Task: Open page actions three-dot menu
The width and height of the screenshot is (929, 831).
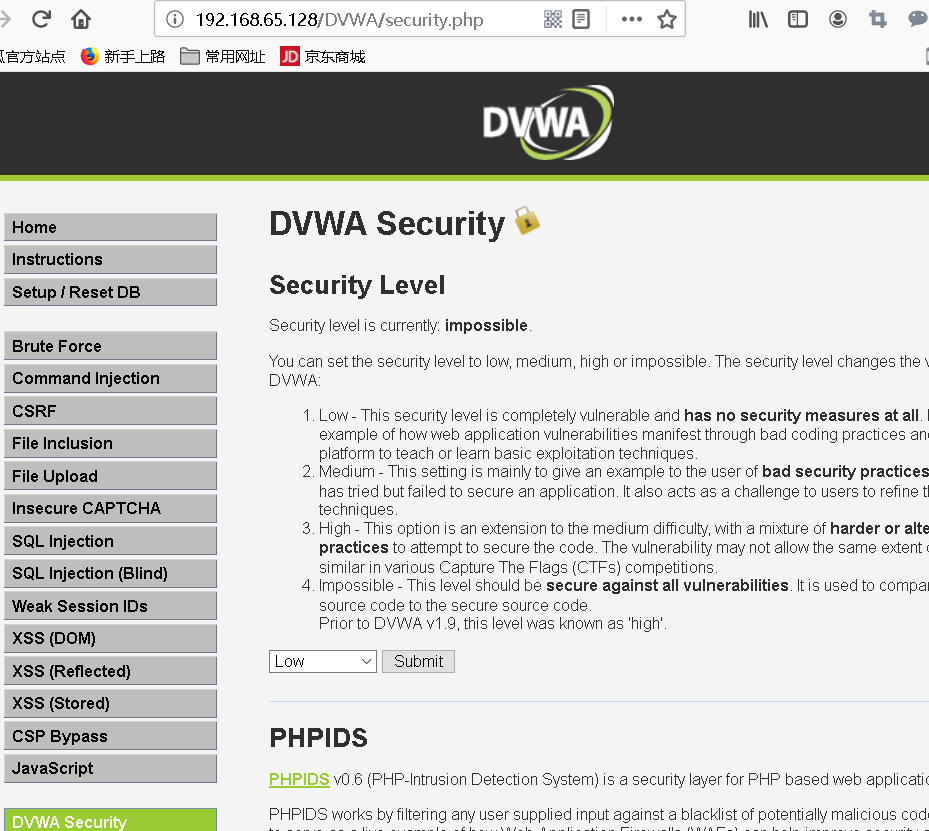Action: pyautogui.click(x=632, y=20)
